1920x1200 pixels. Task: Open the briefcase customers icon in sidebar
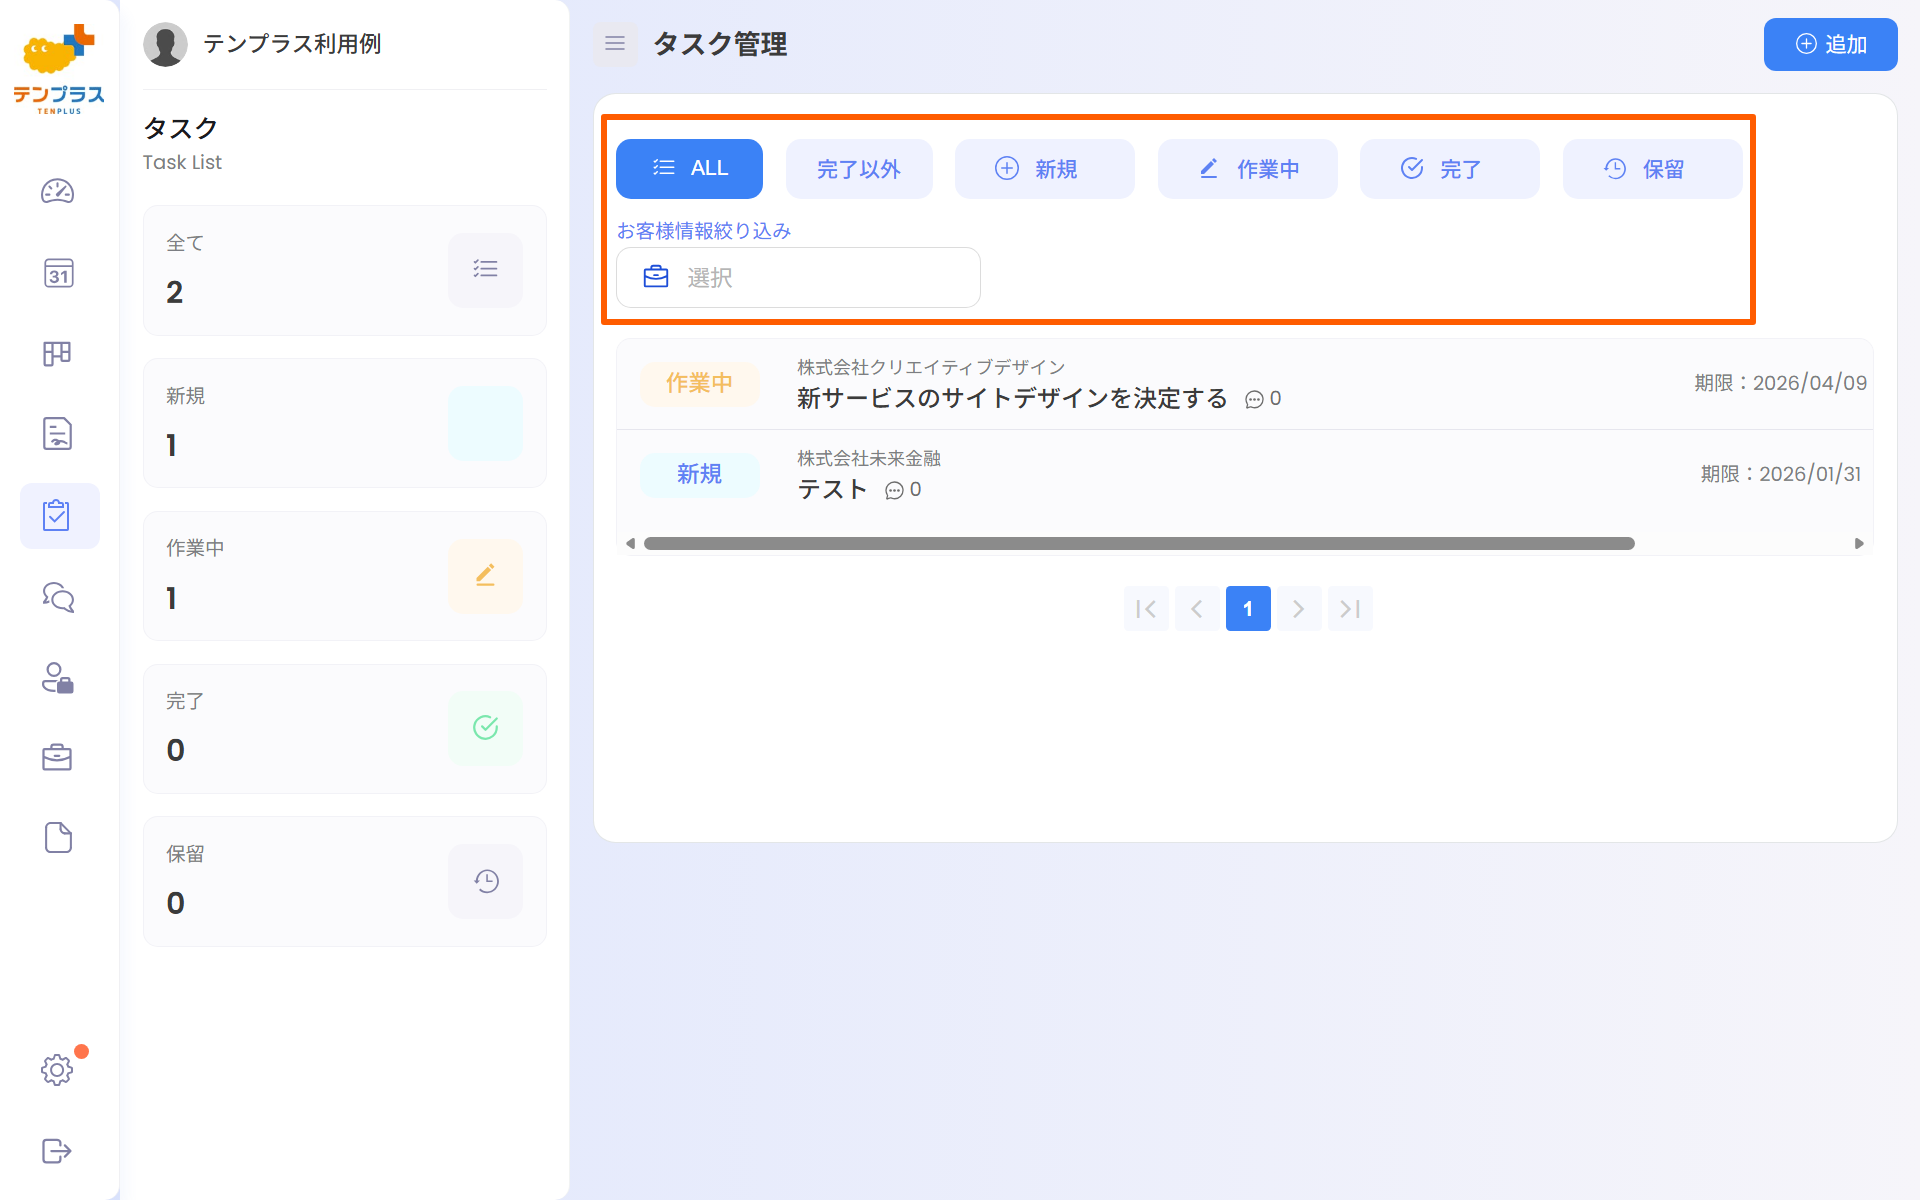click(57, 757)
